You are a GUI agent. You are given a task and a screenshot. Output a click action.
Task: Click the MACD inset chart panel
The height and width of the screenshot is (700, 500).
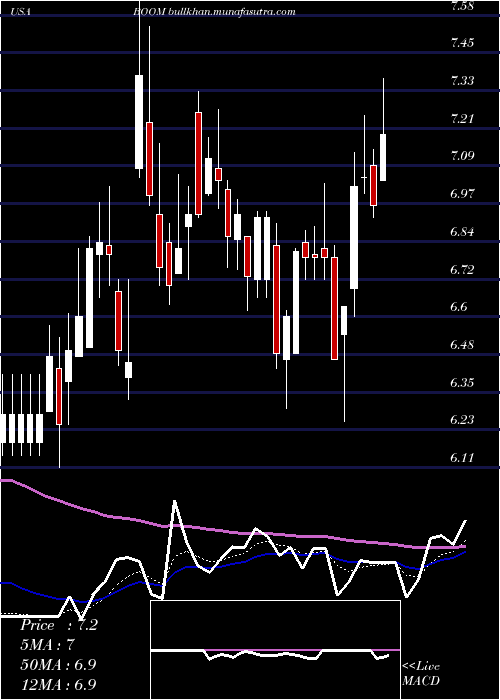[275, 650]
